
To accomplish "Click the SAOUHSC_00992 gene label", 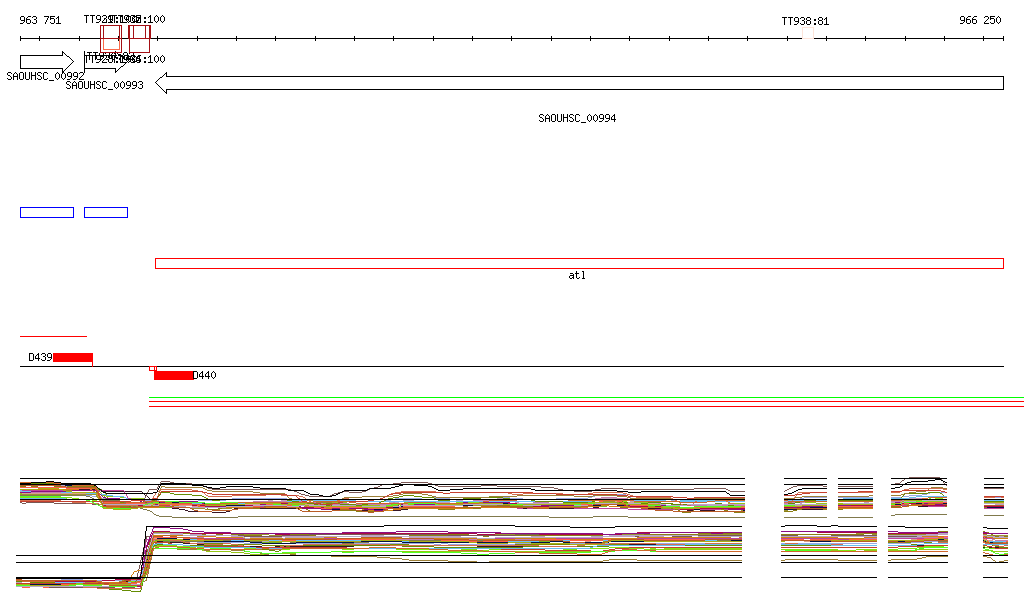I will click(x=45, y=76).
